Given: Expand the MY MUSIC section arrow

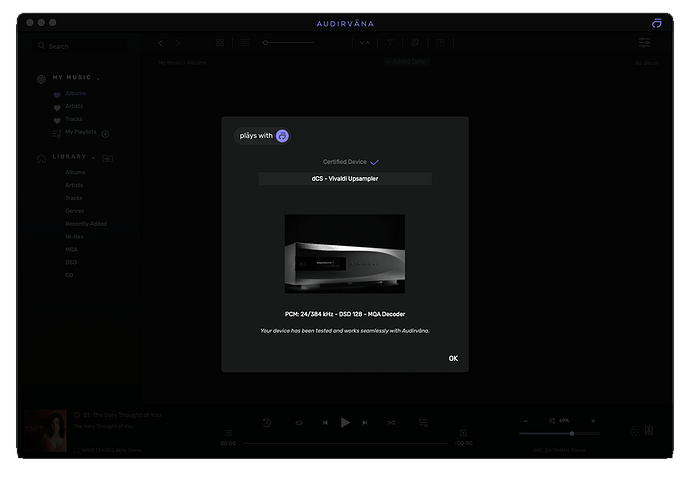Looking at the screenshot, I should pyautogui.click(x=98, y=79).
